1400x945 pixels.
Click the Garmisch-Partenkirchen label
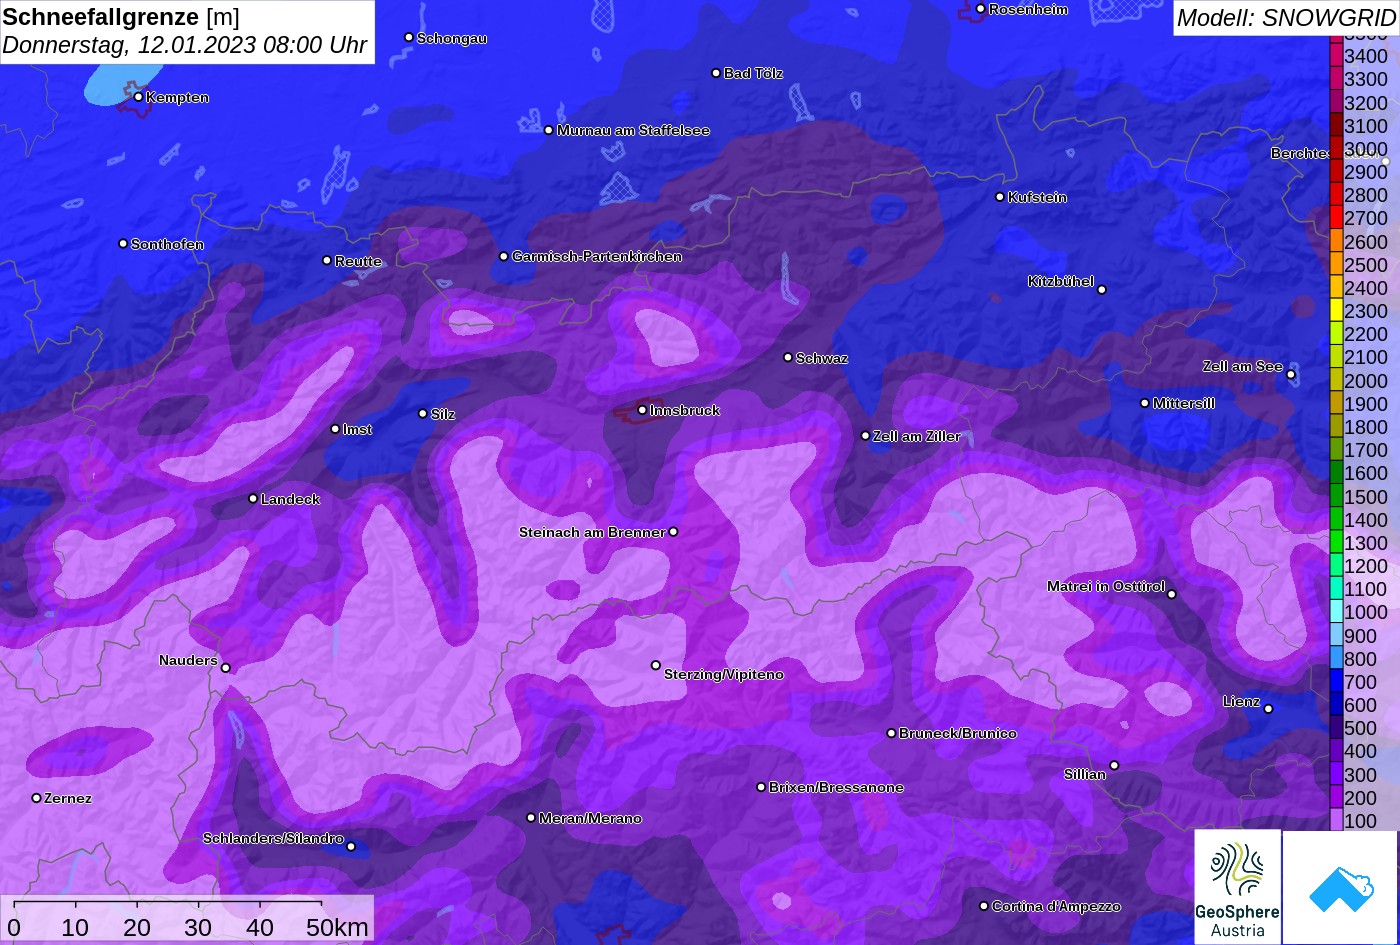(597, 257)
